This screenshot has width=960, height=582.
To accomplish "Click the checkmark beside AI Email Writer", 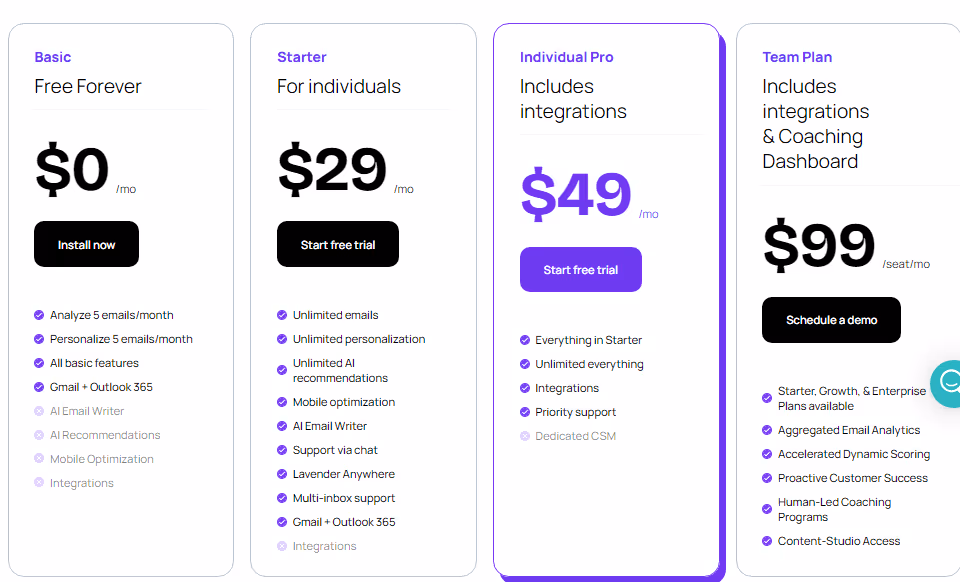I will coord(281,425).
